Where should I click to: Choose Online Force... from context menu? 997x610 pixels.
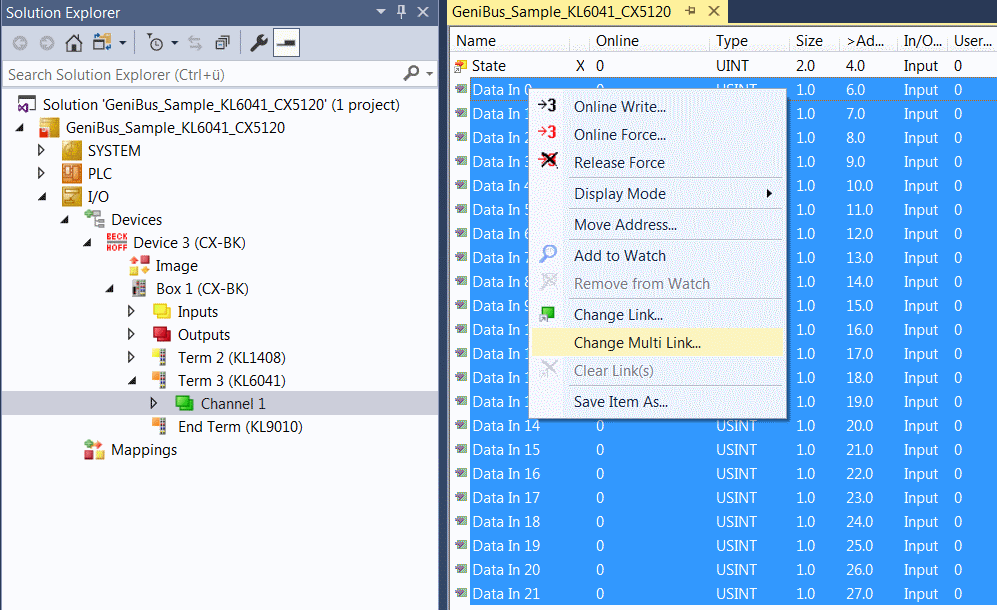(x=657, y=135)
